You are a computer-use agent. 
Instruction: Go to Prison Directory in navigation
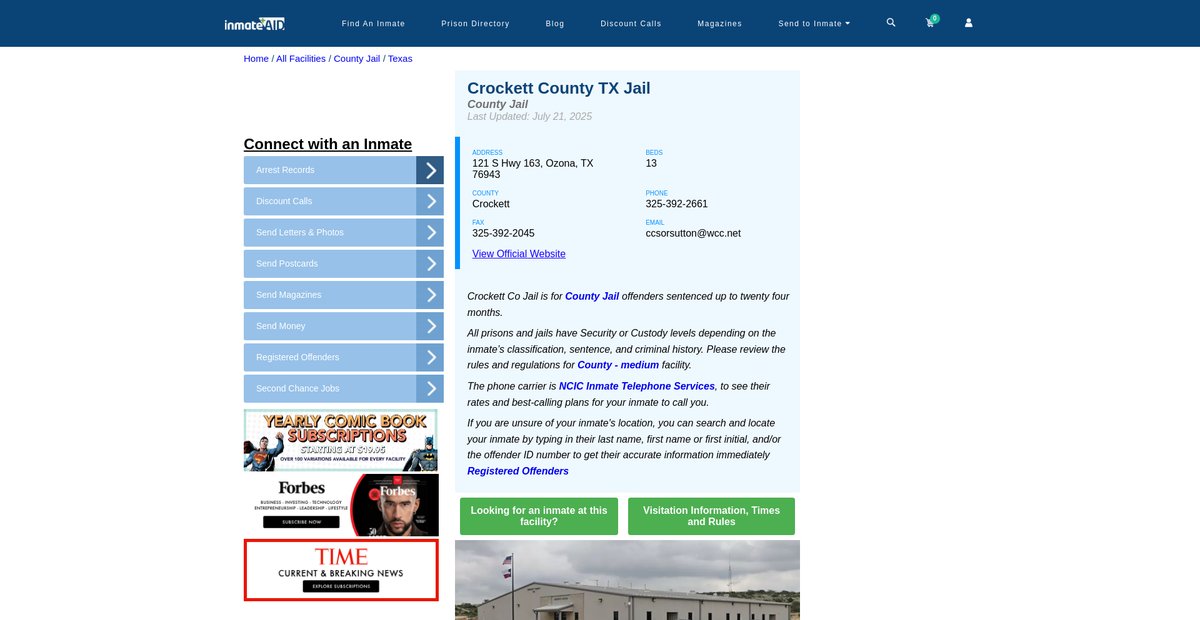(x=475, y=24)
